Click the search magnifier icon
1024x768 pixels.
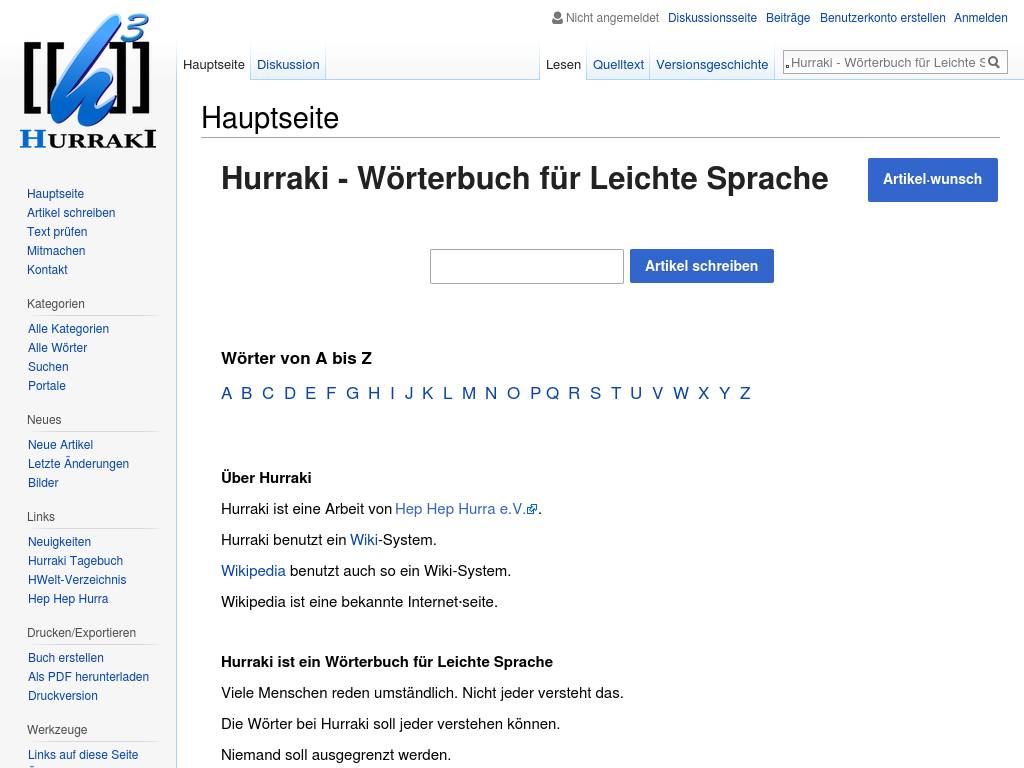(995, 62)
